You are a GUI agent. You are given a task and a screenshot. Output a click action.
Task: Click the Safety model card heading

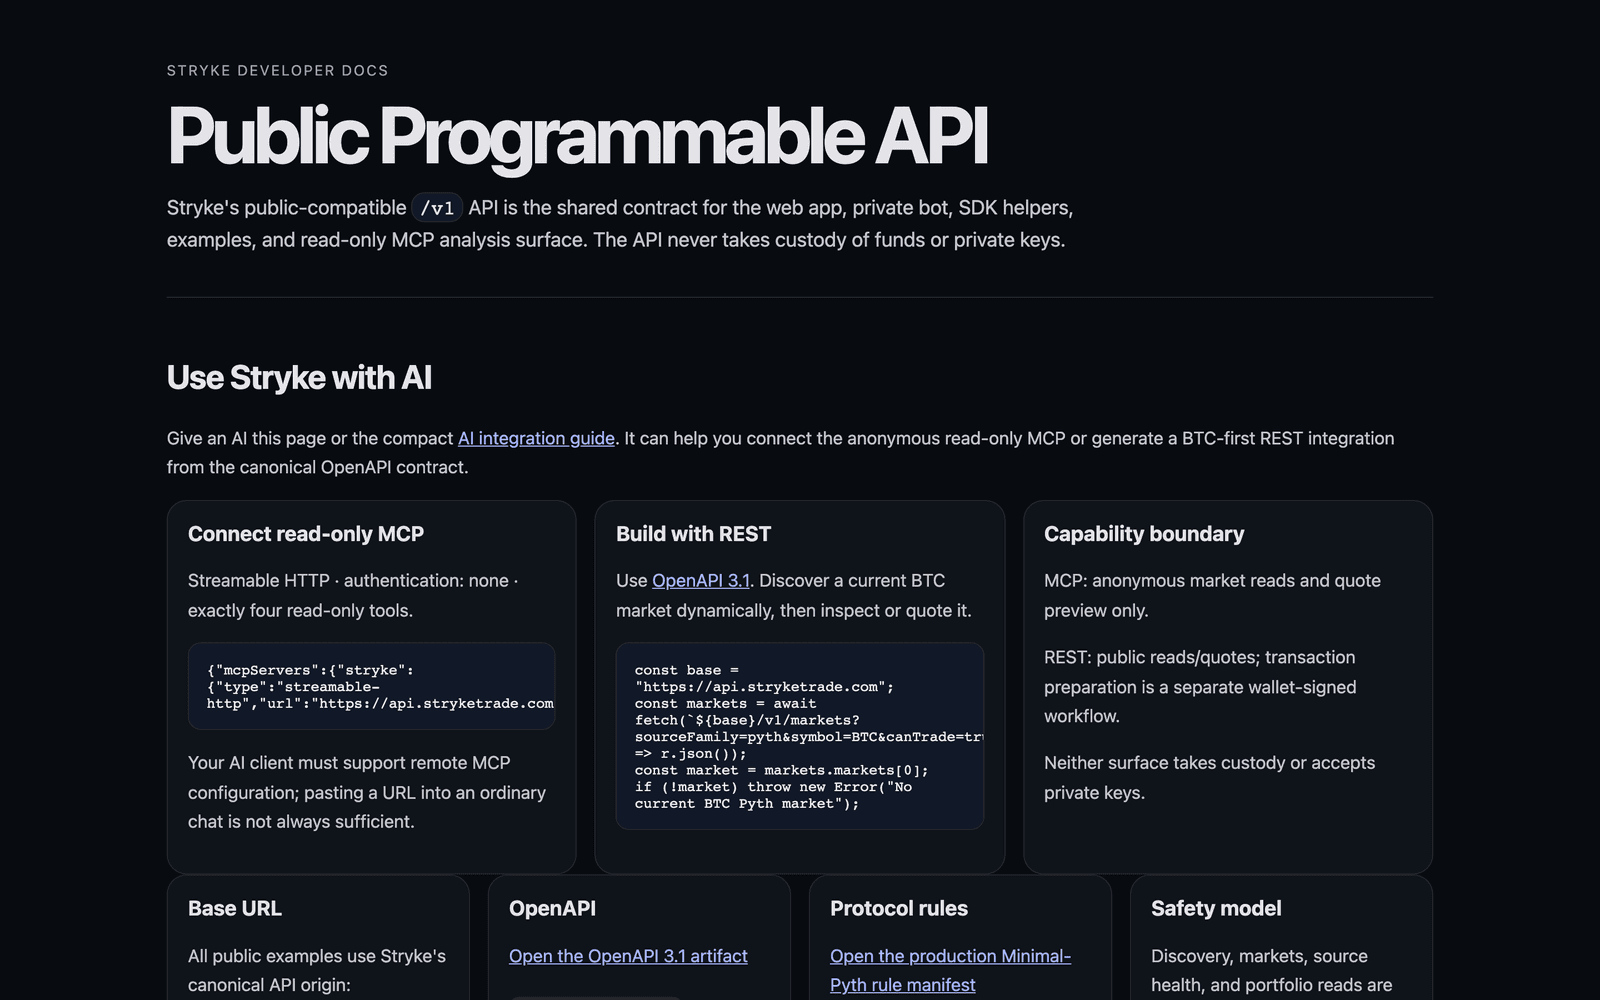point(1216,908)
